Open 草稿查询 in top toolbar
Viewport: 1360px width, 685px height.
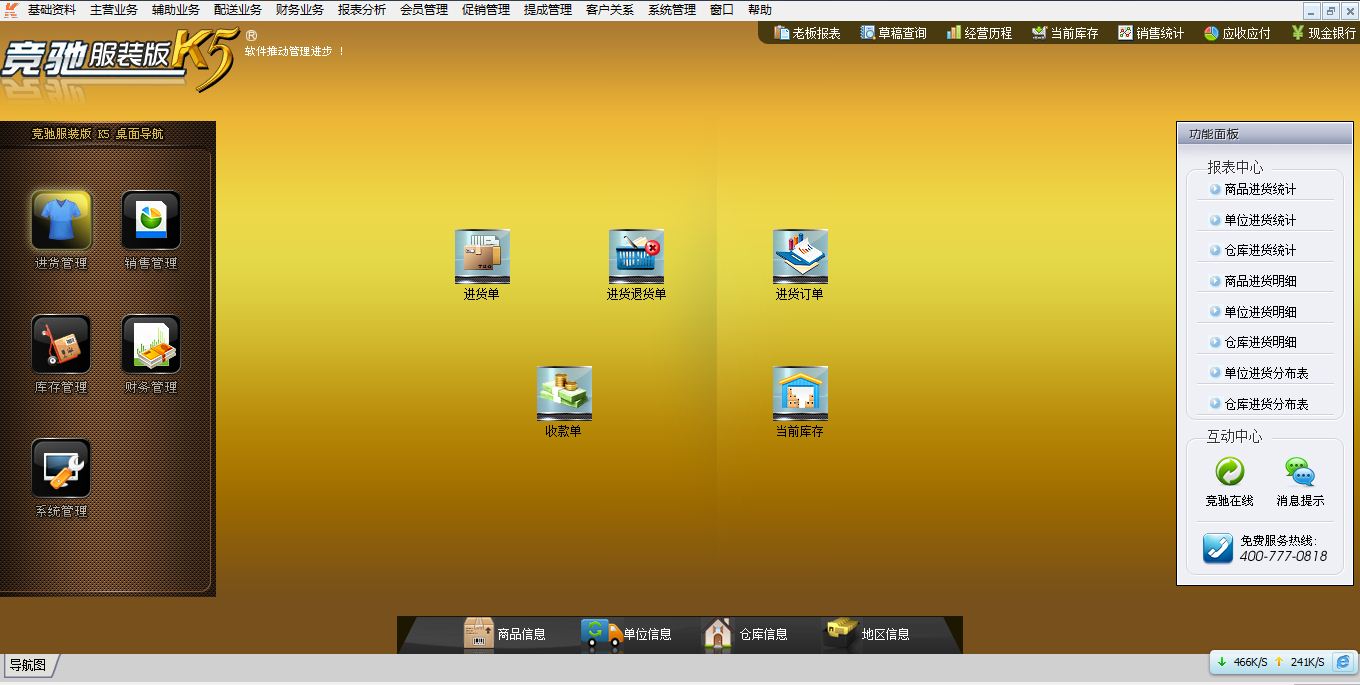point(894,33)
